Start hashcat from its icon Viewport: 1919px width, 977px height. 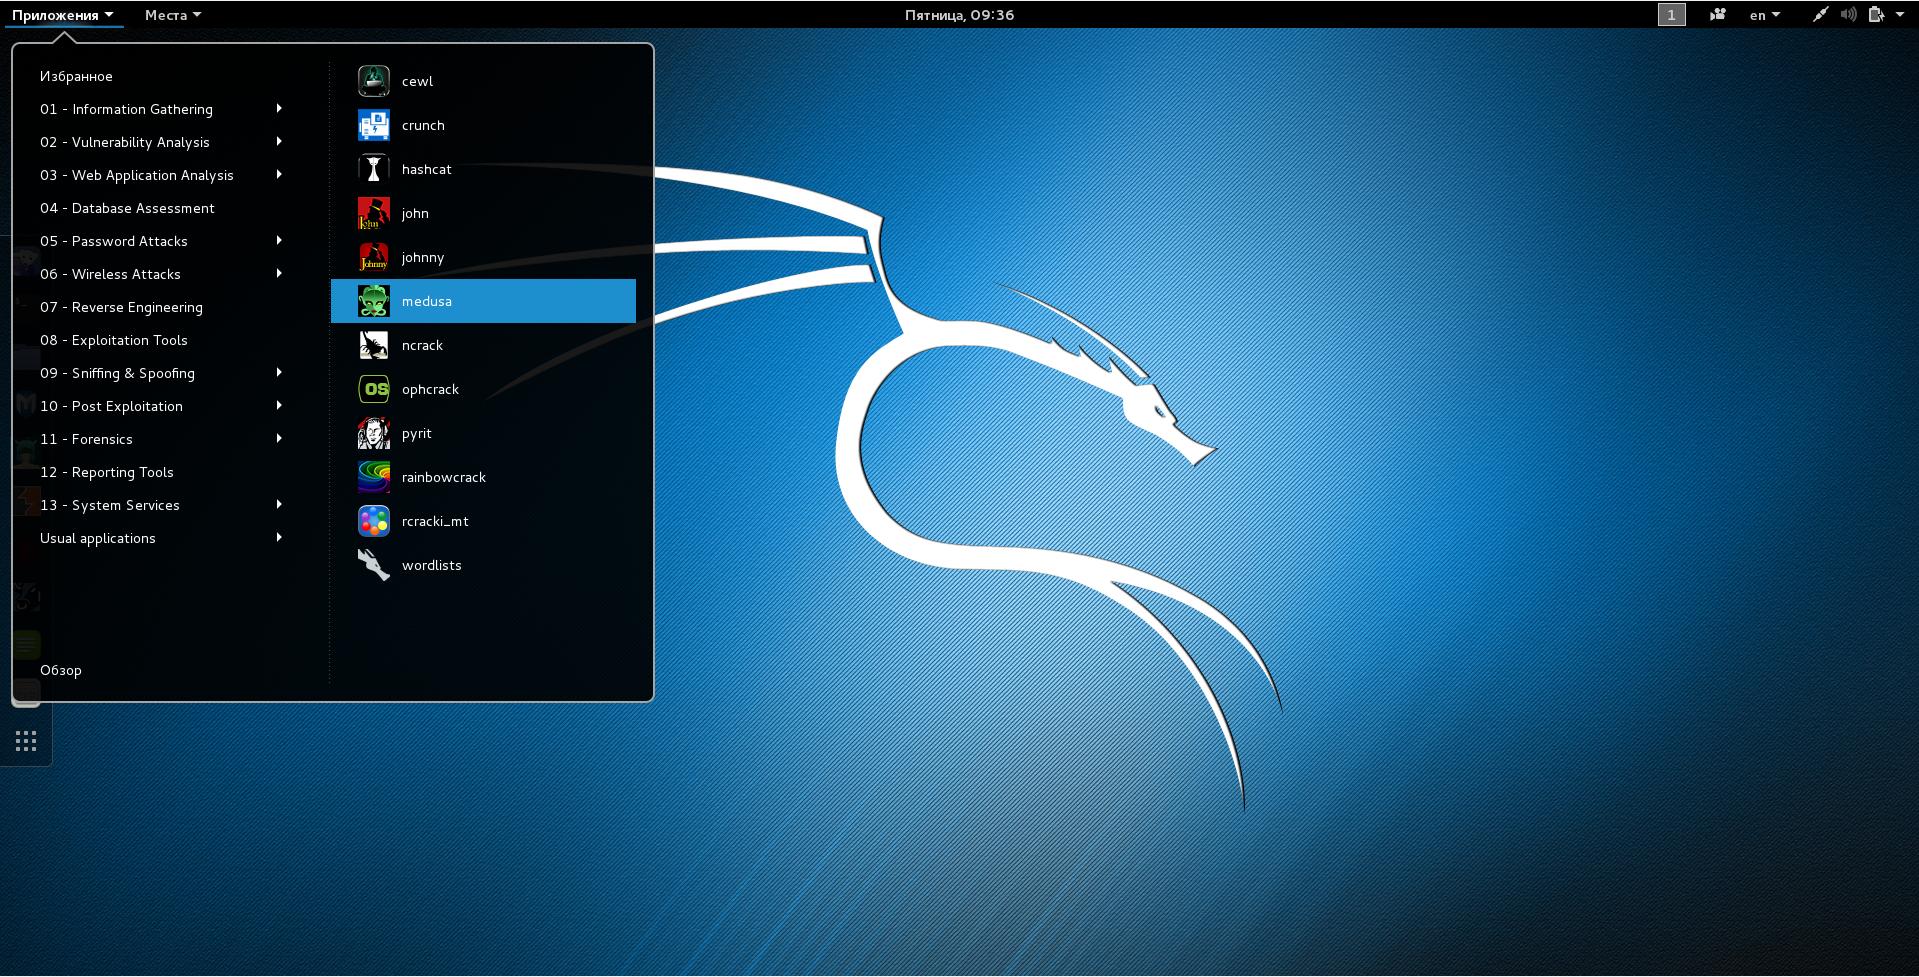click(x=374, y=169)
